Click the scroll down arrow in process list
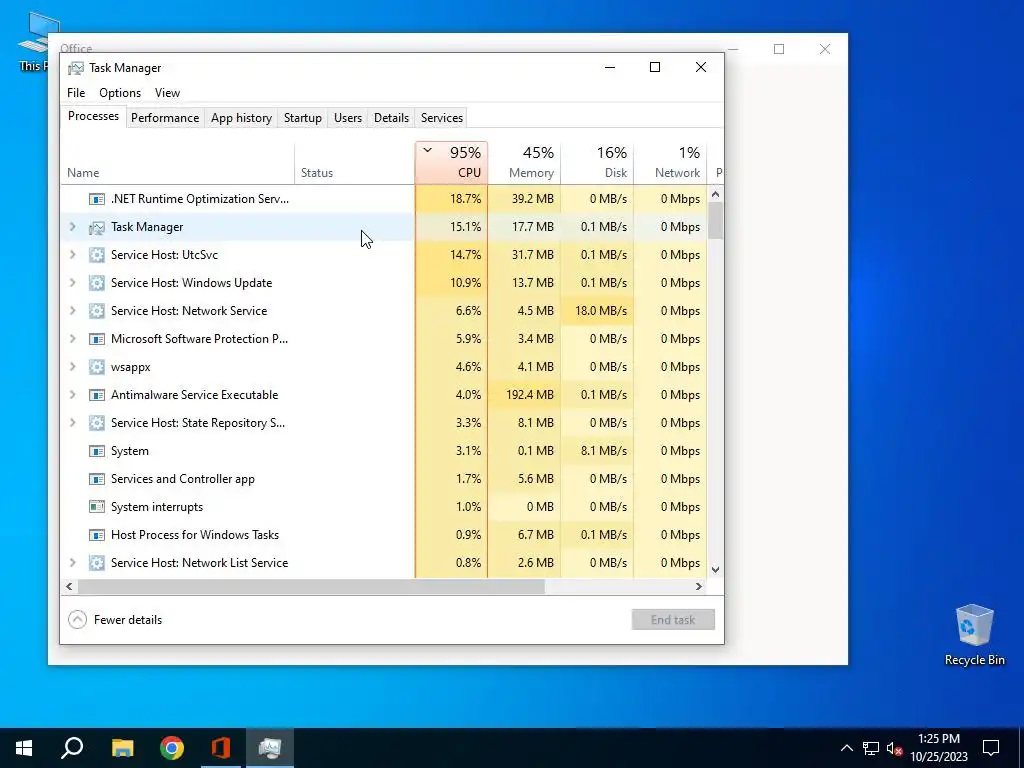Screen dimensions: 1024x768 pyautogui.click(x=716, y=569)
